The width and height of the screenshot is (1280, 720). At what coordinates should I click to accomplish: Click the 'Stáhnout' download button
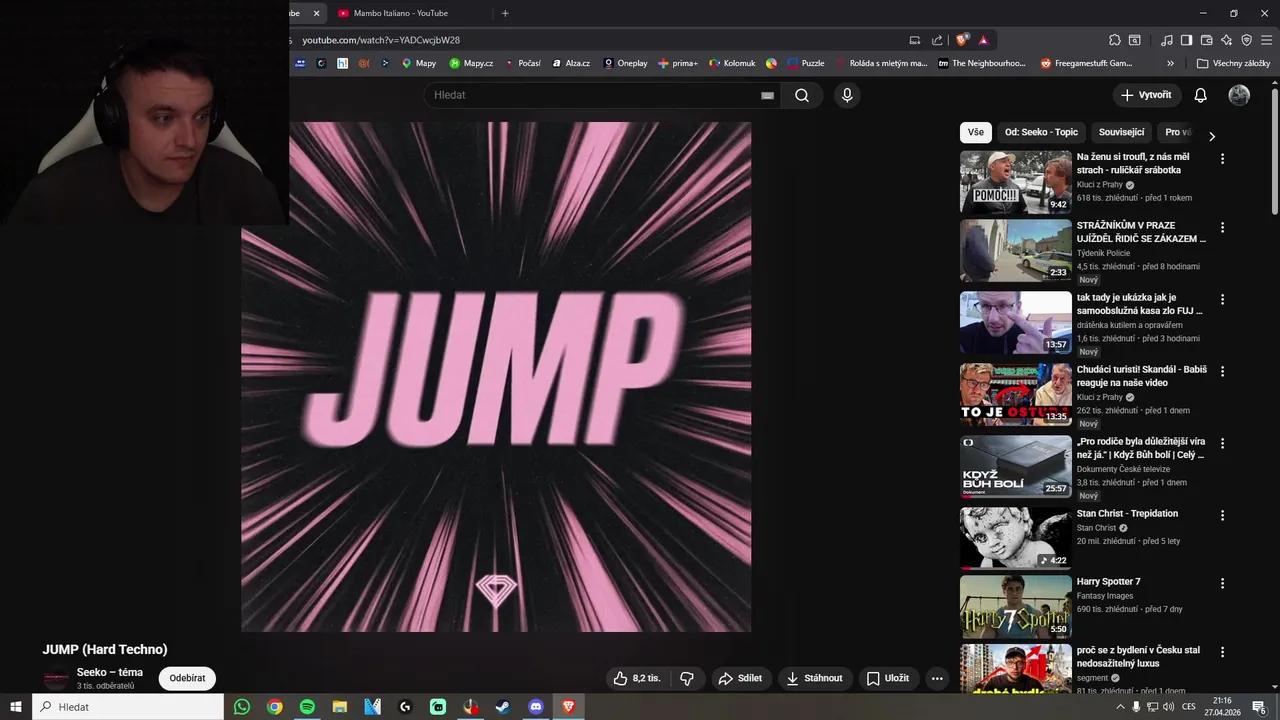click(815, 678)
